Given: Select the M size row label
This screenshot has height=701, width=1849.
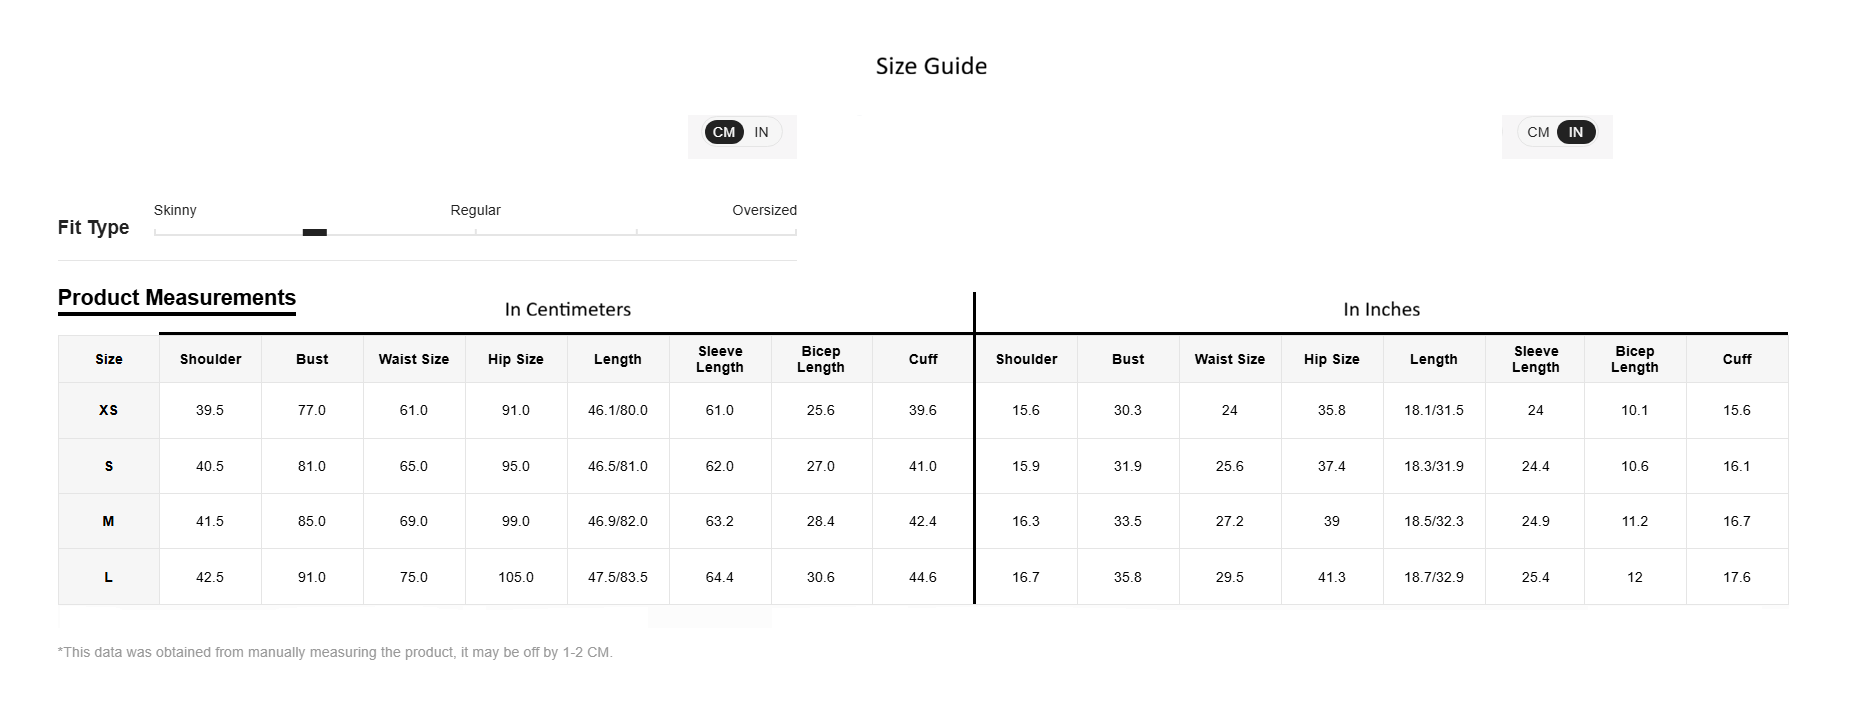Looking at the screenshot, I should point(109,521).
